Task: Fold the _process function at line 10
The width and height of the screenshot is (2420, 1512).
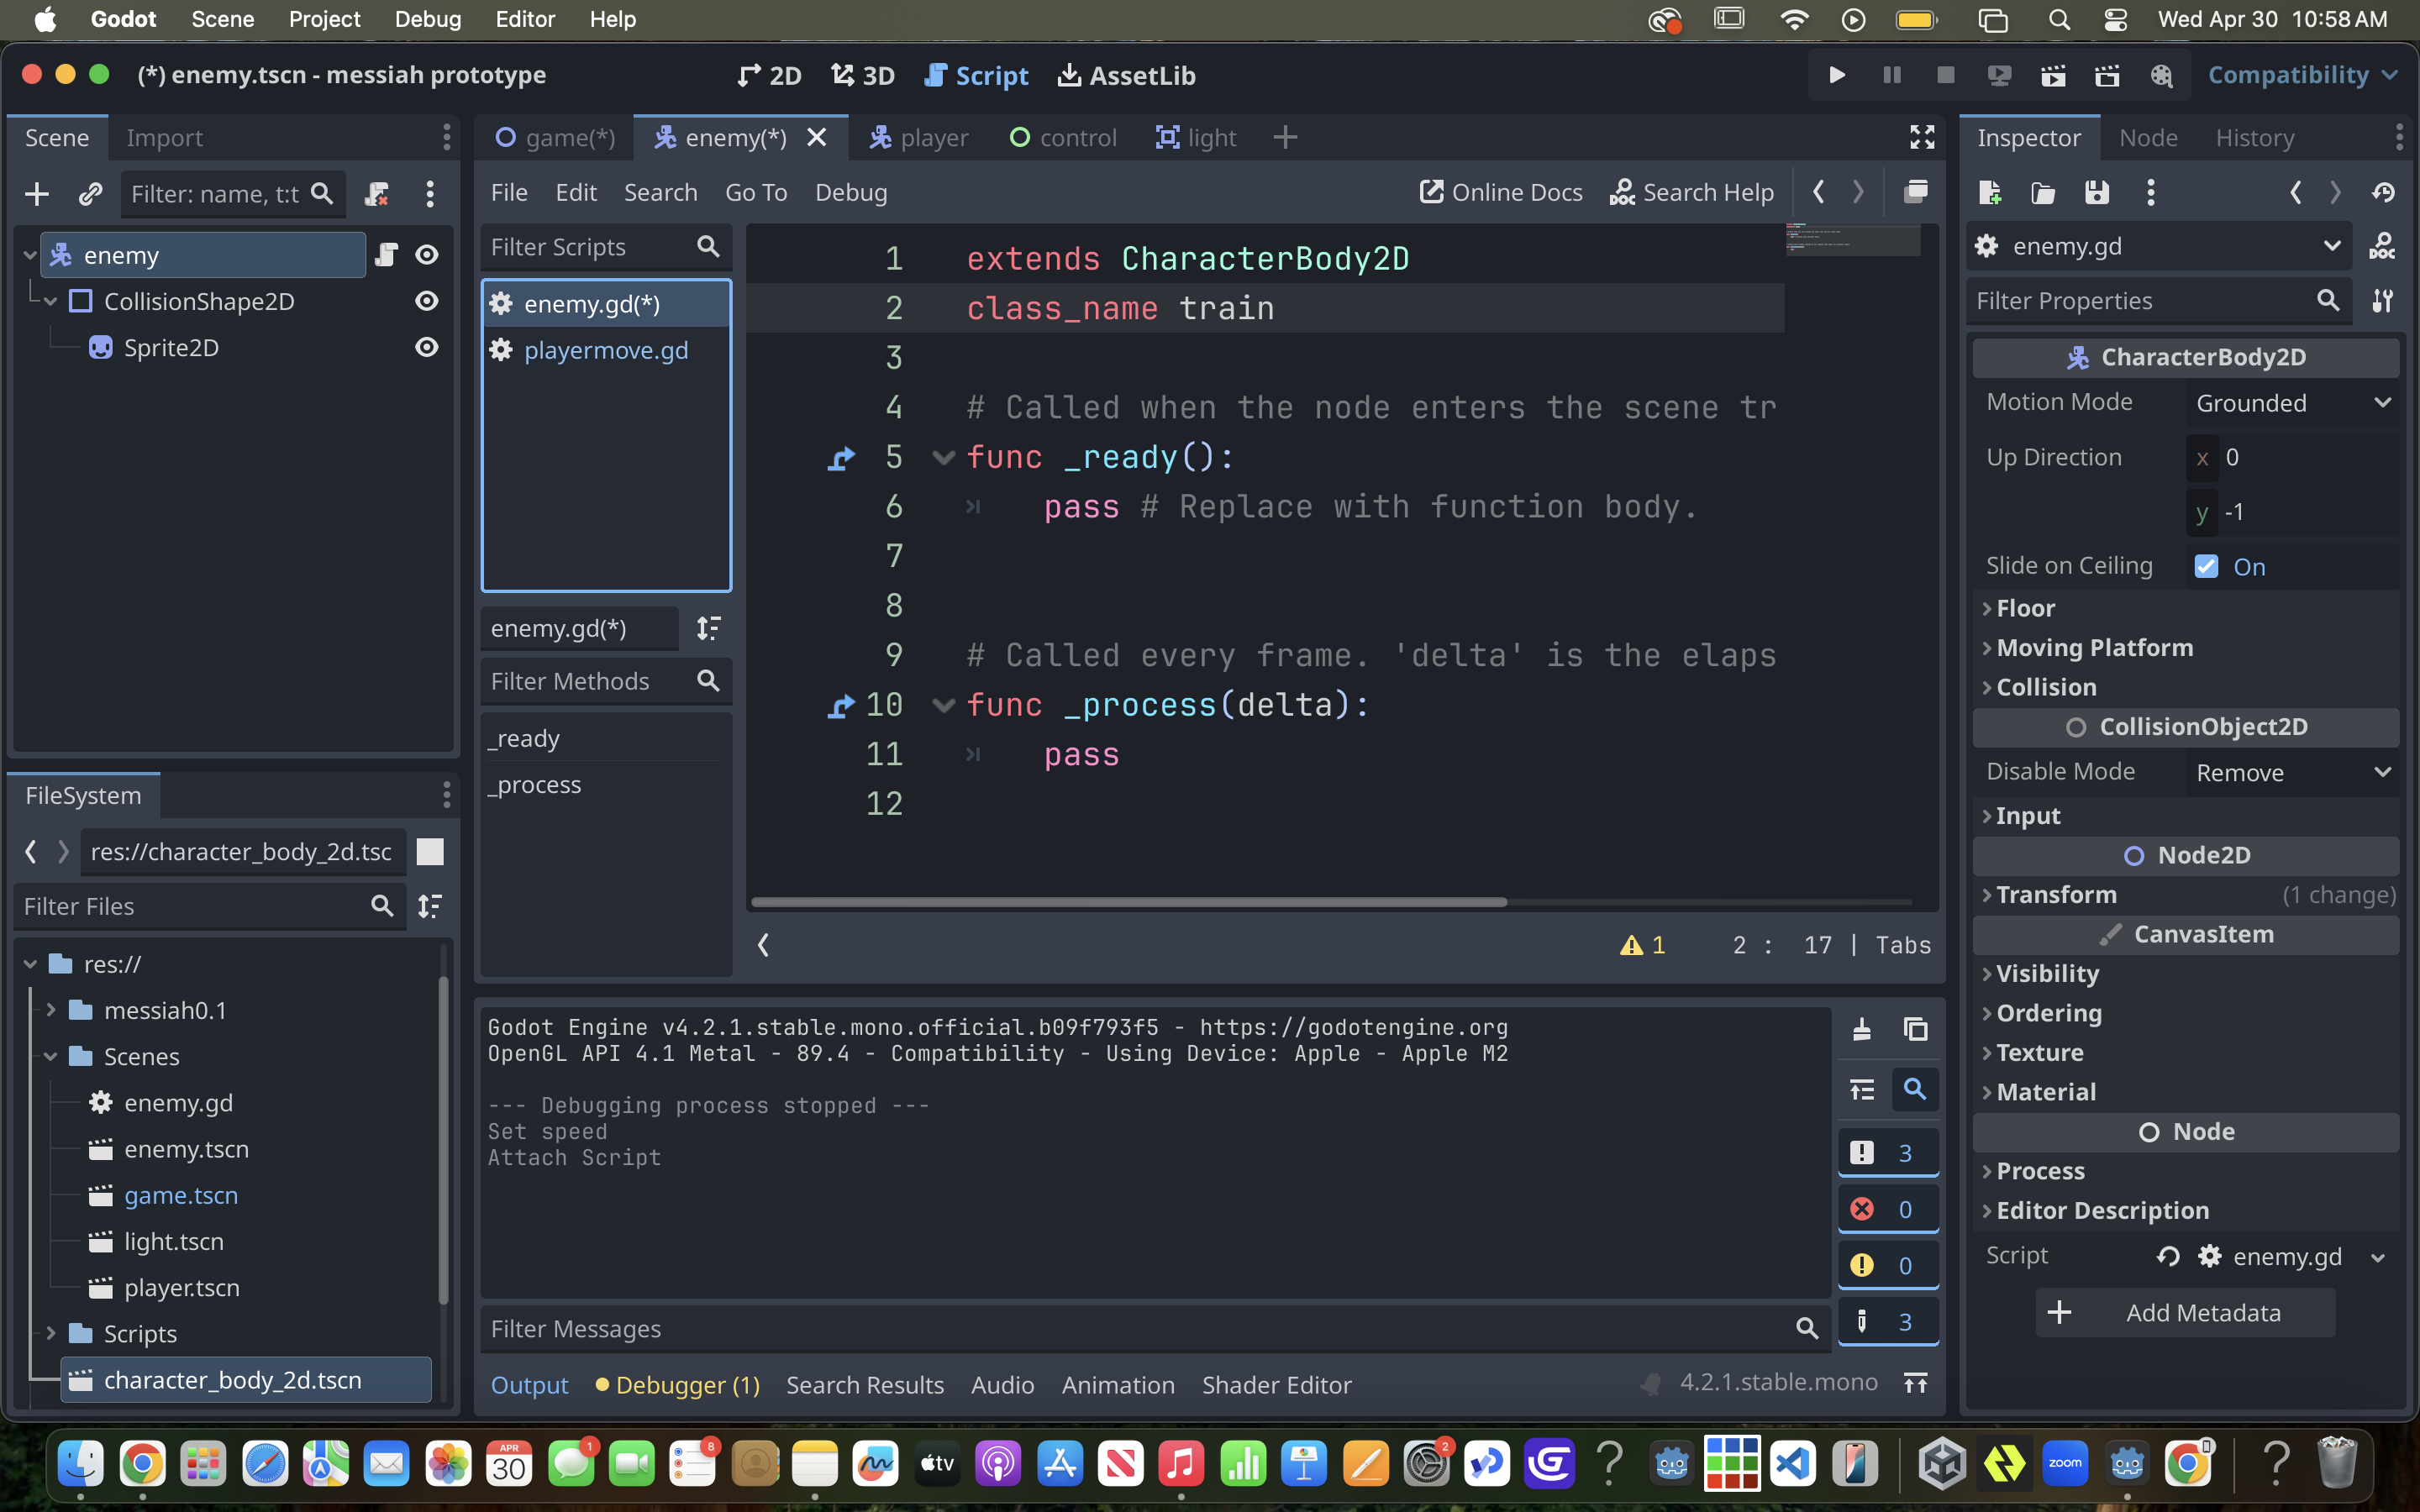Action: click(x=943, y=706)
